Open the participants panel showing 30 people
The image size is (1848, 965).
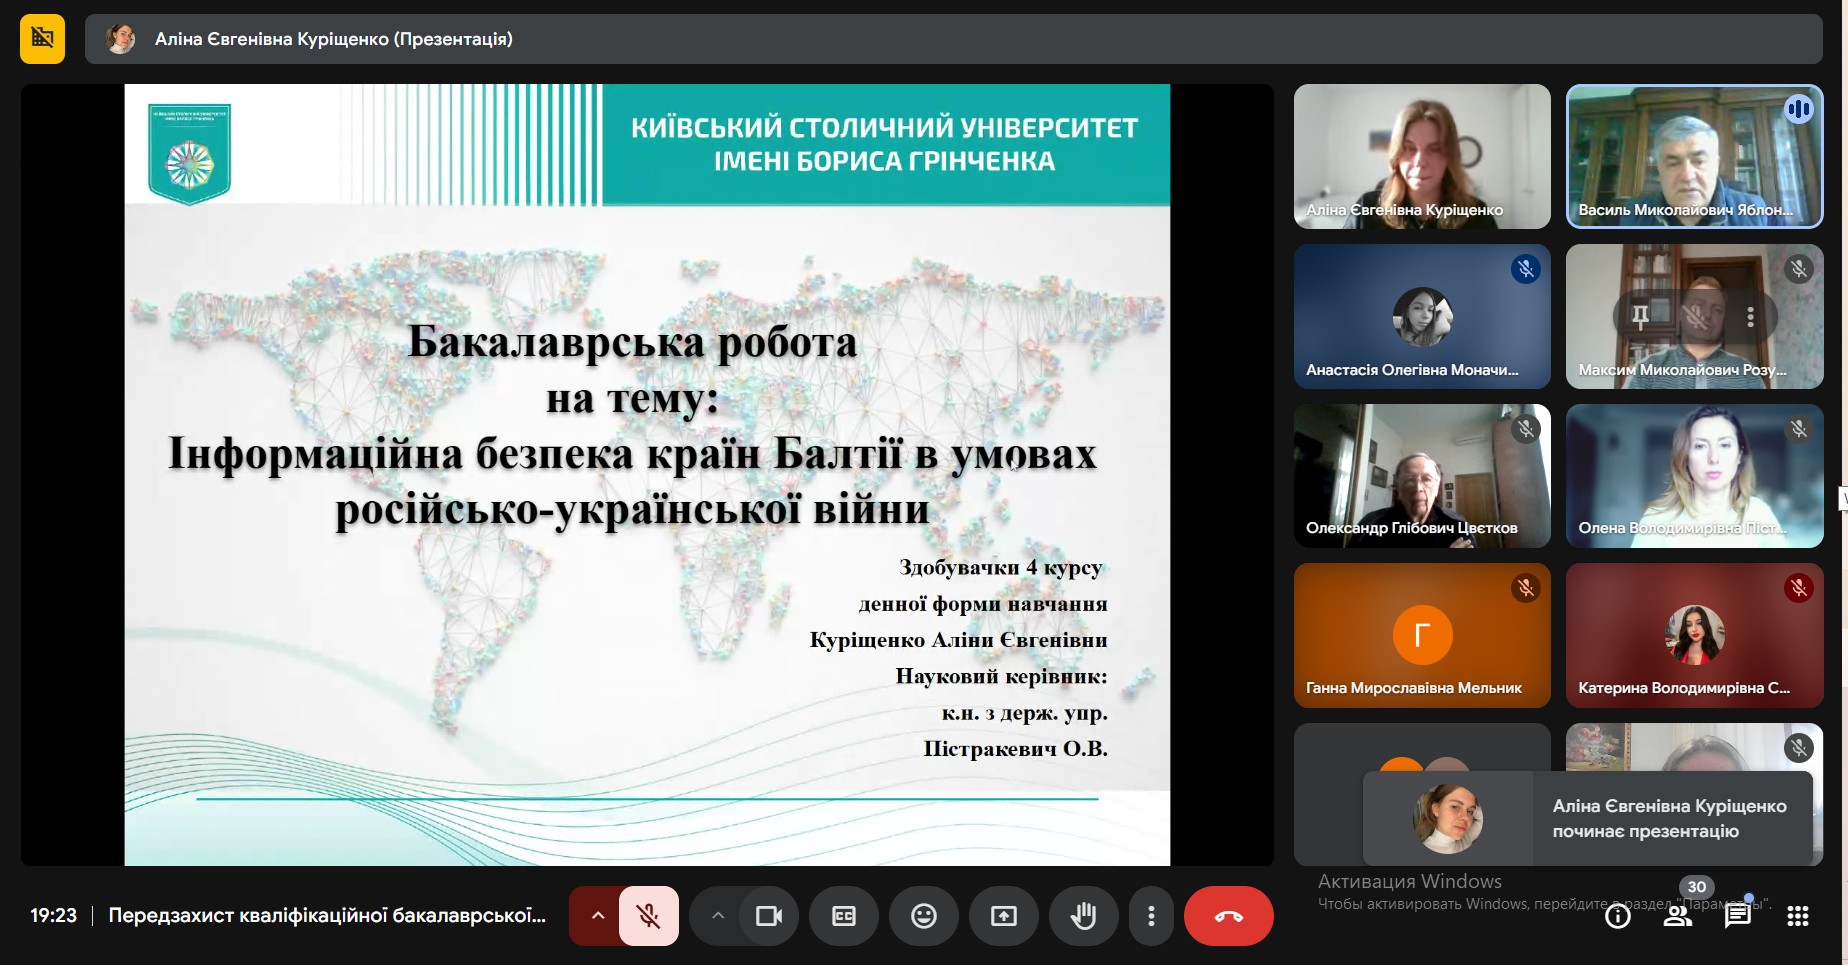[1678, 916]
